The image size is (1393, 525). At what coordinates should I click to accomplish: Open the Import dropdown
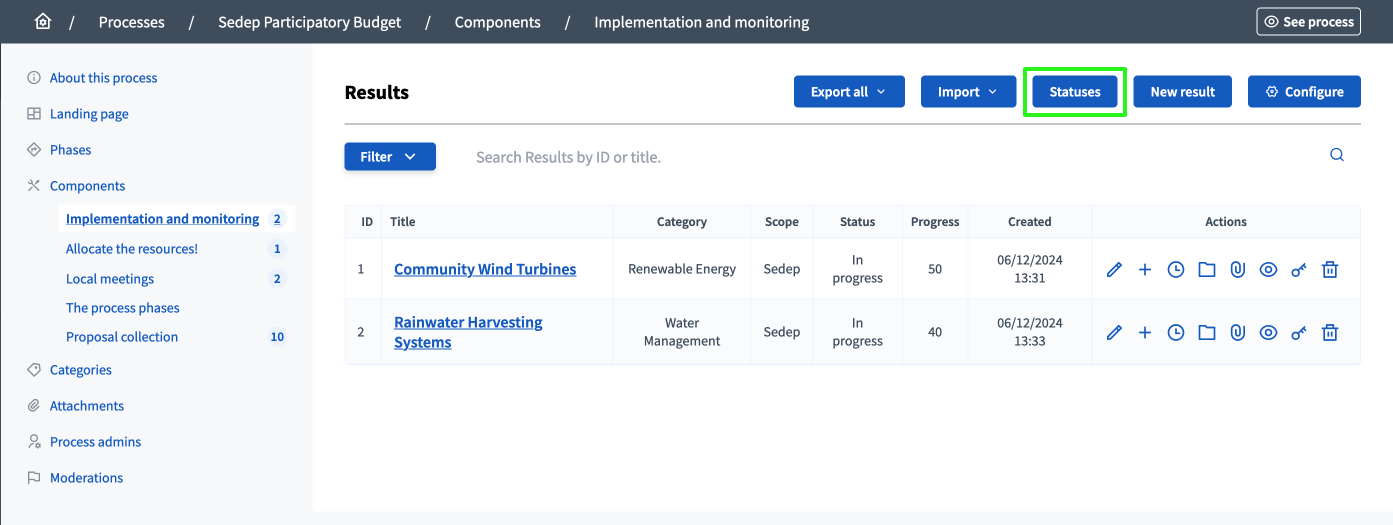pyautogui.click(x=968, y=92)
